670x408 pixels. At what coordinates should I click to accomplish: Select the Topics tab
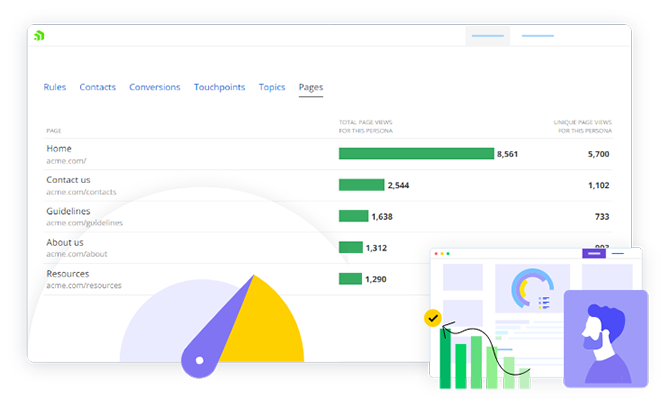coord(272,88)
